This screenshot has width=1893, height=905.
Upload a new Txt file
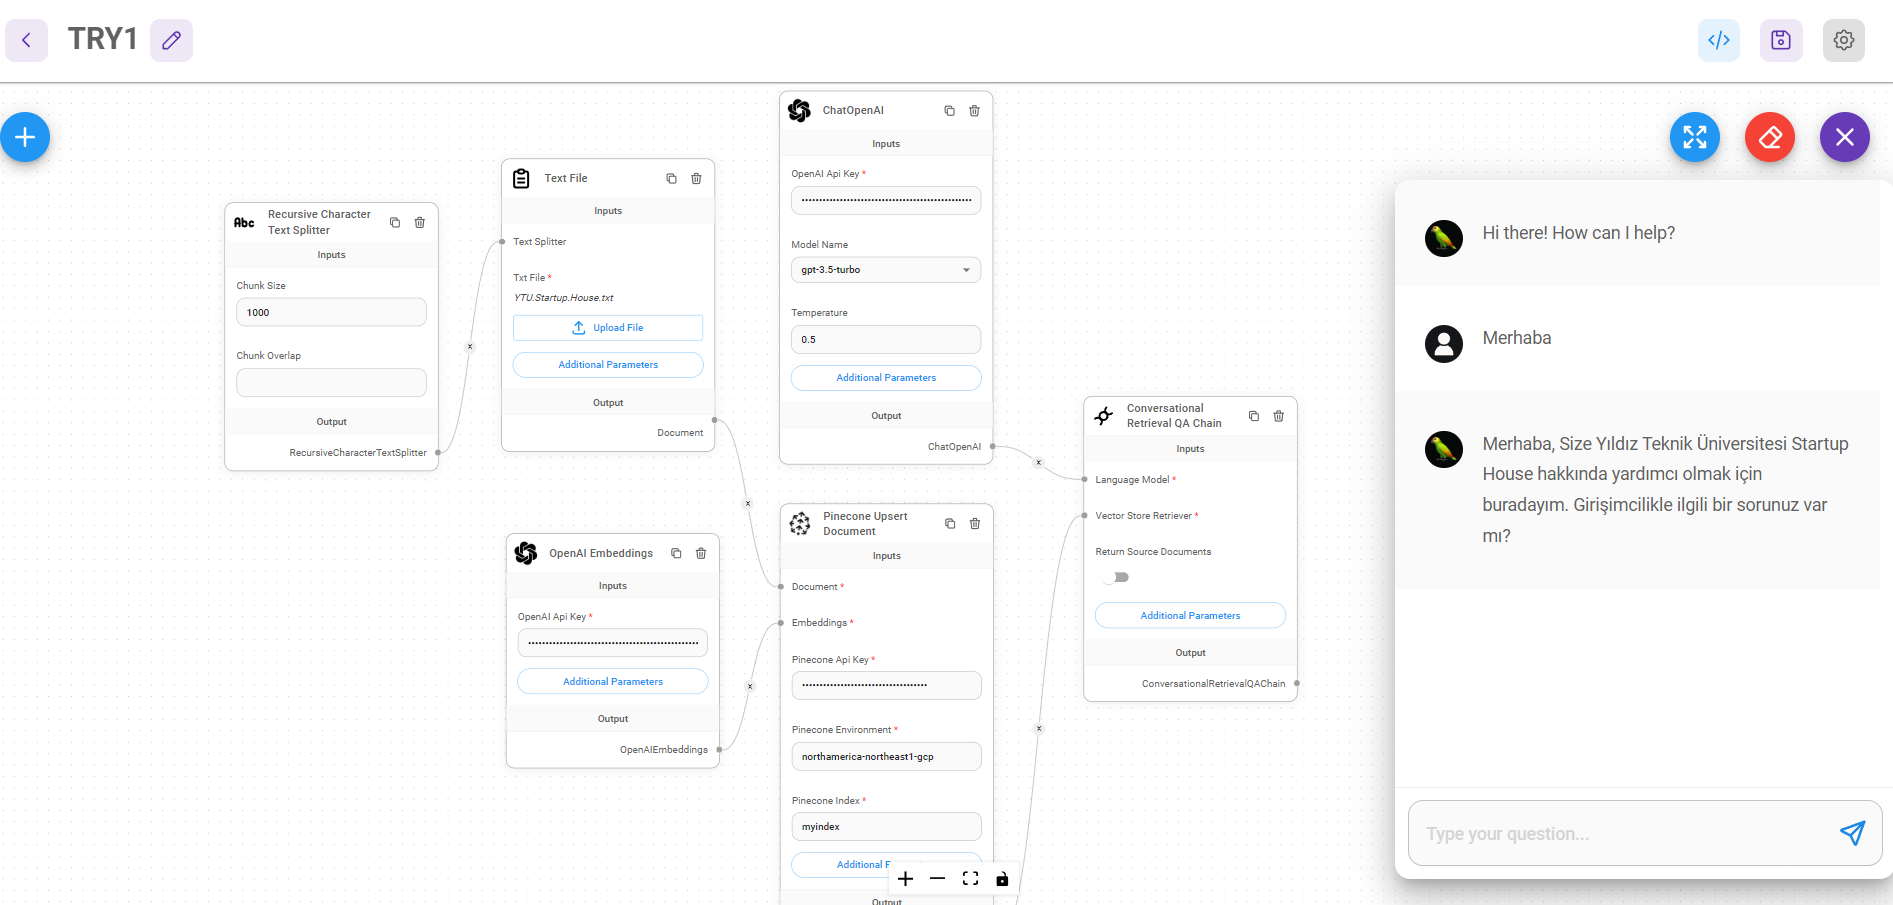(x=607, y=327)
